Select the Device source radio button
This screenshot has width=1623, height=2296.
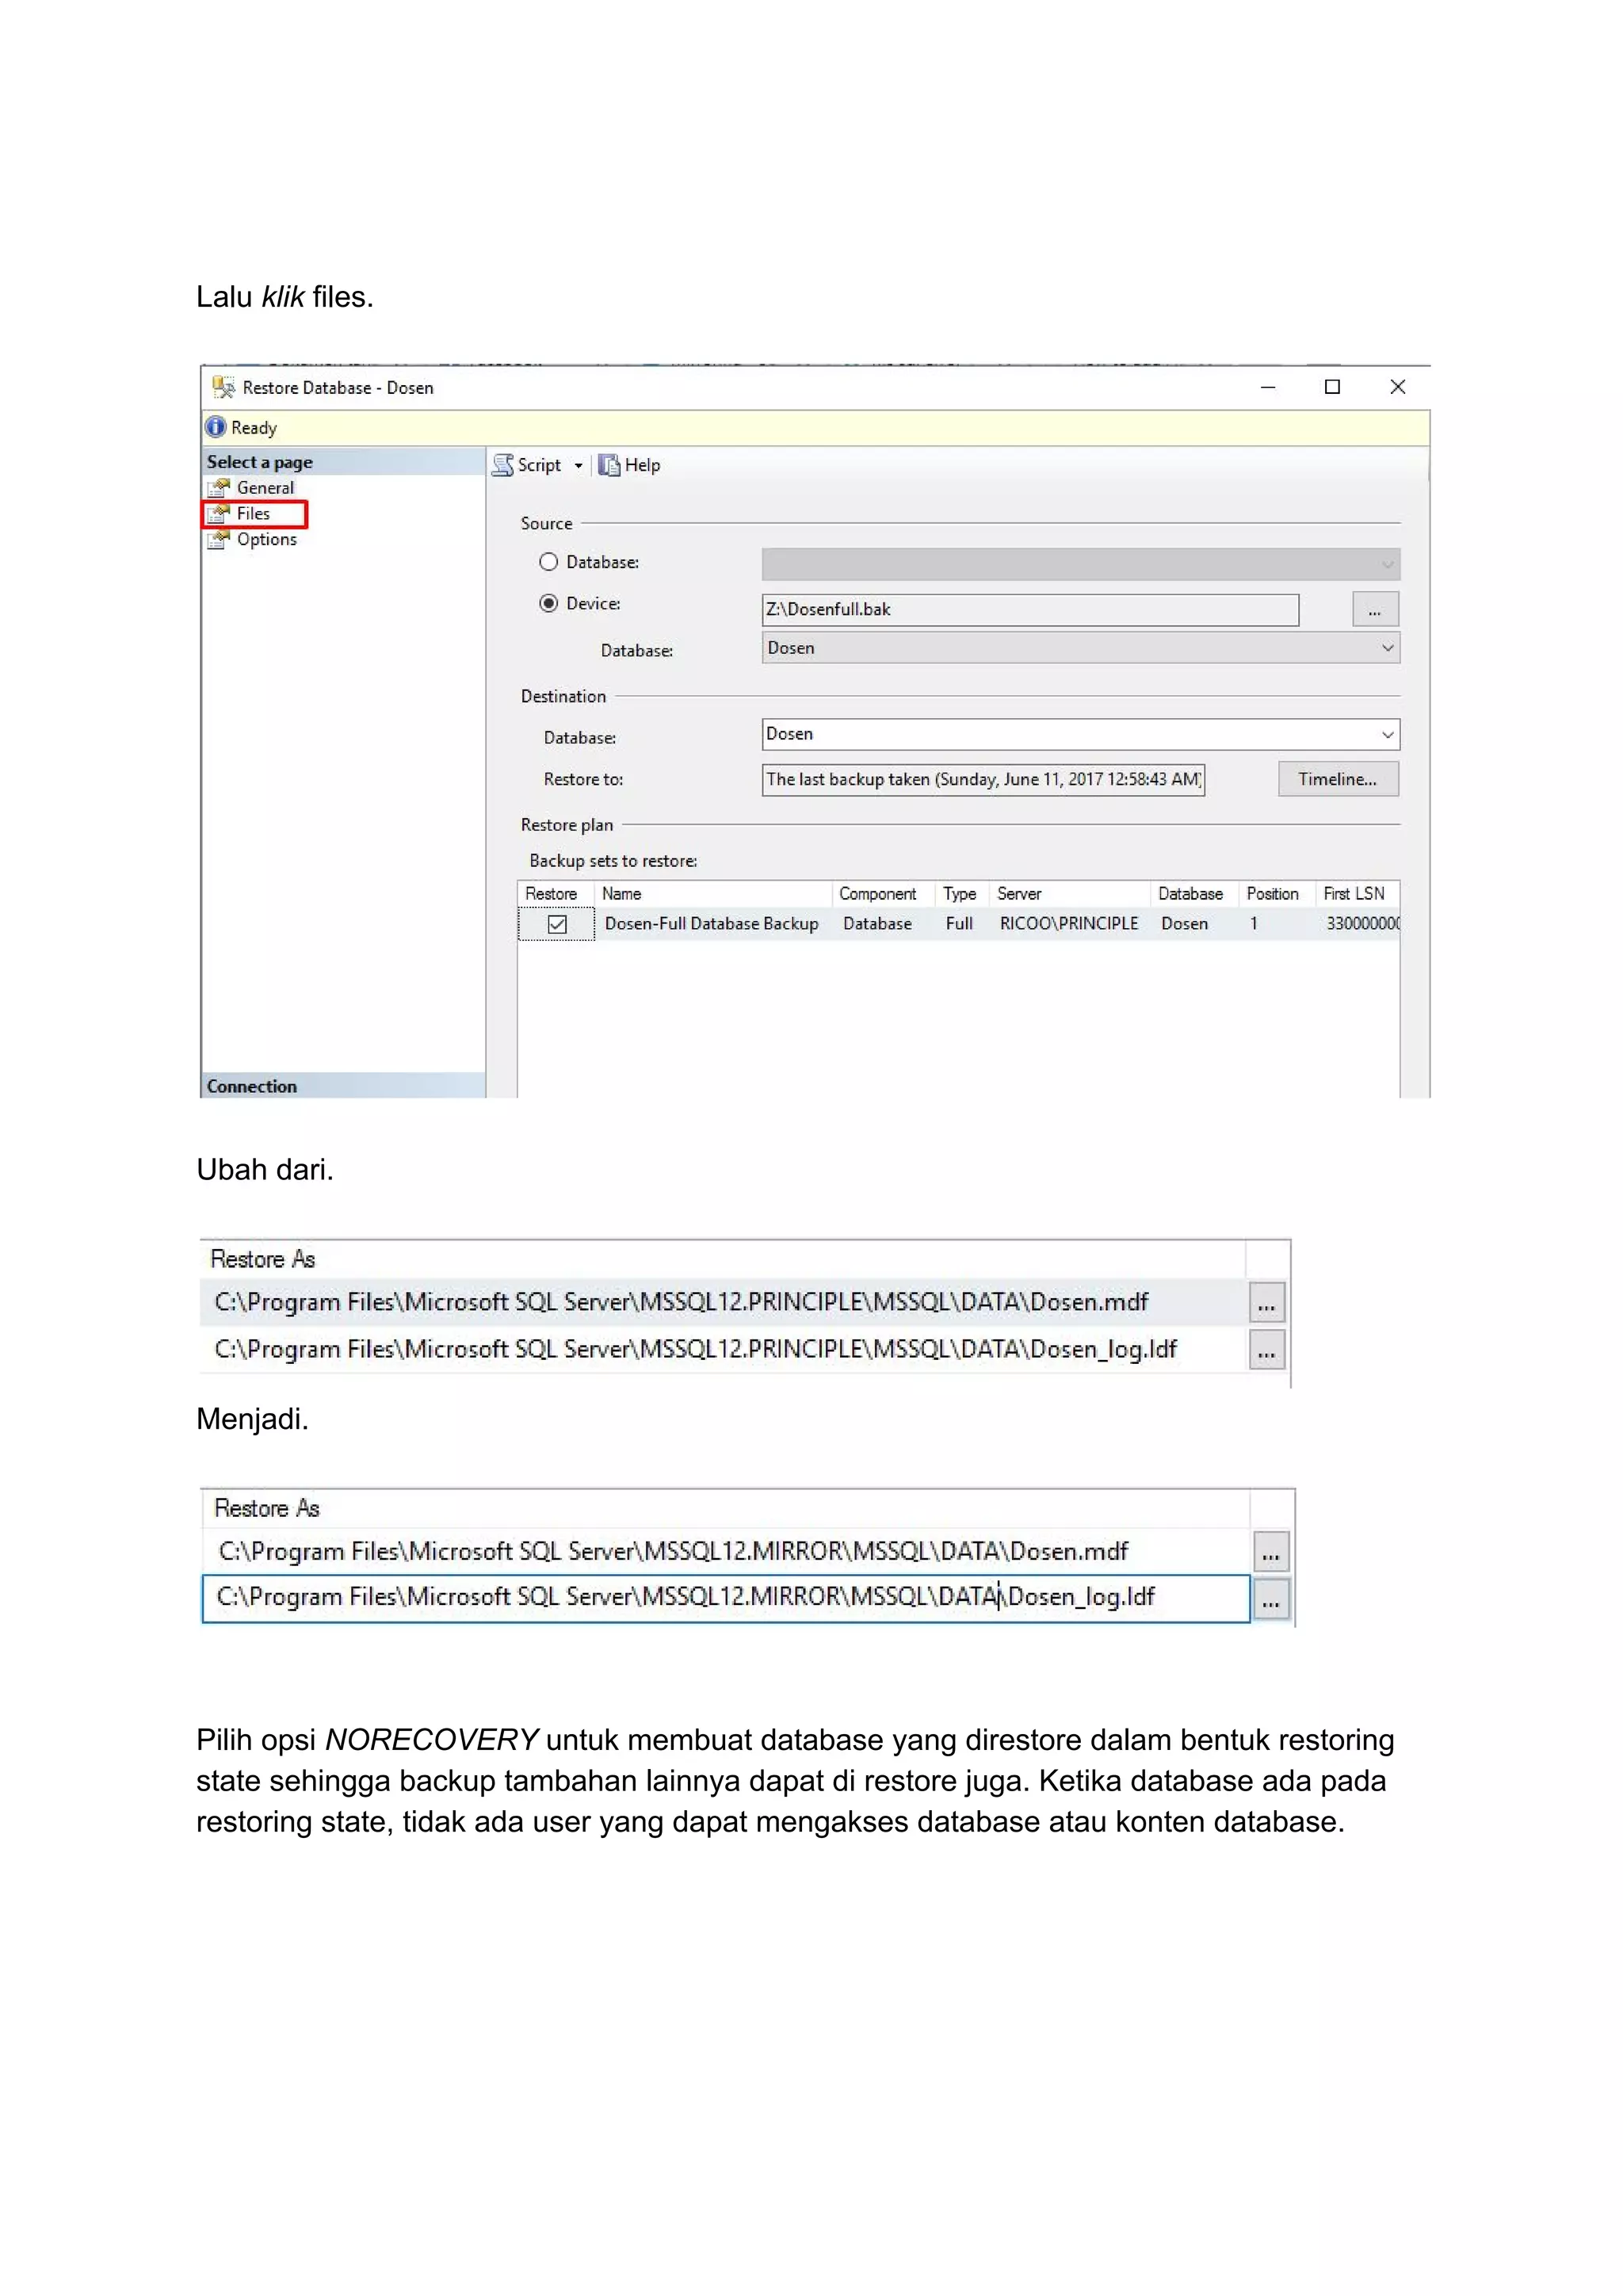click(548, 603)
